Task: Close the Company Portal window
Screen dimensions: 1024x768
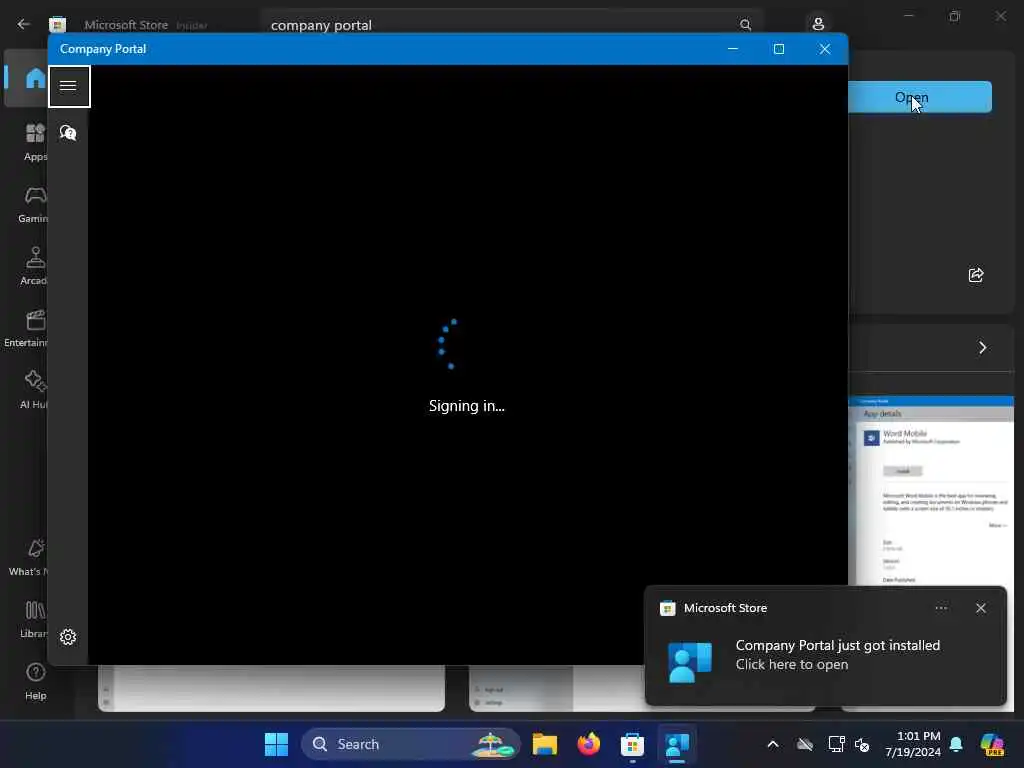Action: 825,49
